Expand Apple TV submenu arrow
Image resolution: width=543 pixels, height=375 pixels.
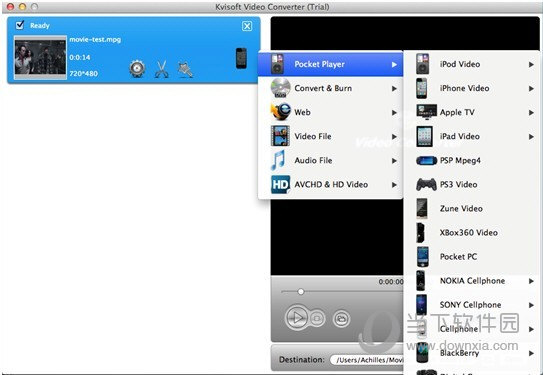(x=531, y=113)
